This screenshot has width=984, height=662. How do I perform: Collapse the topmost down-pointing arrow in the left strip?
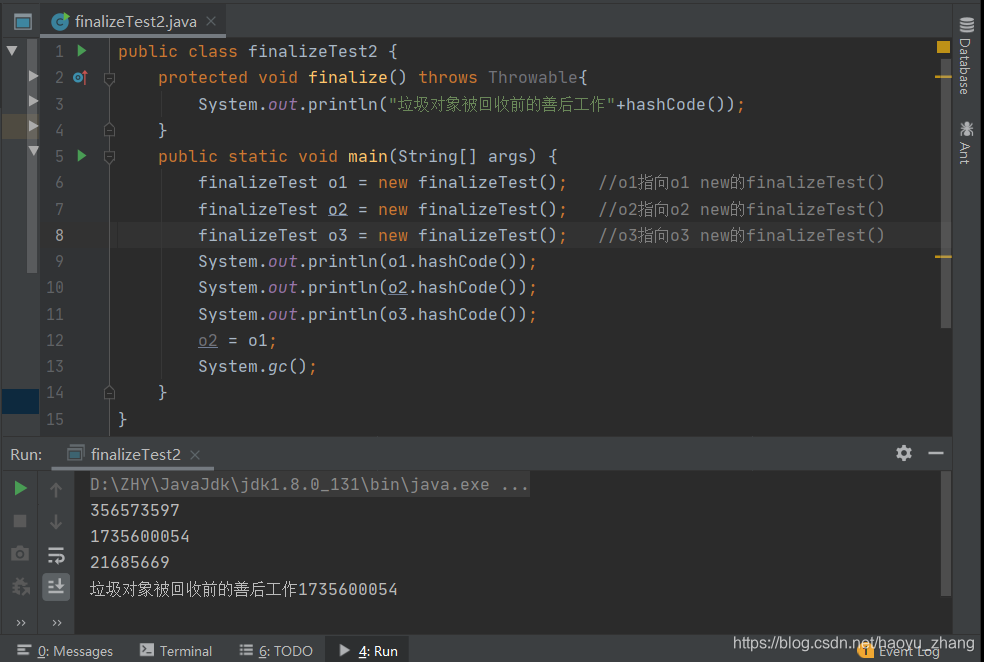click(12, 50)
